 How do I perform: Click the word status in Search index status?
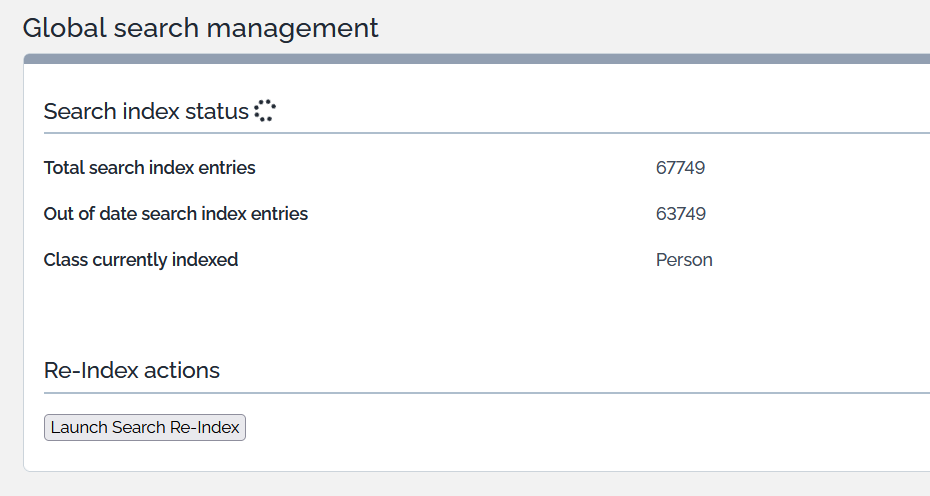tap(217, 111)
